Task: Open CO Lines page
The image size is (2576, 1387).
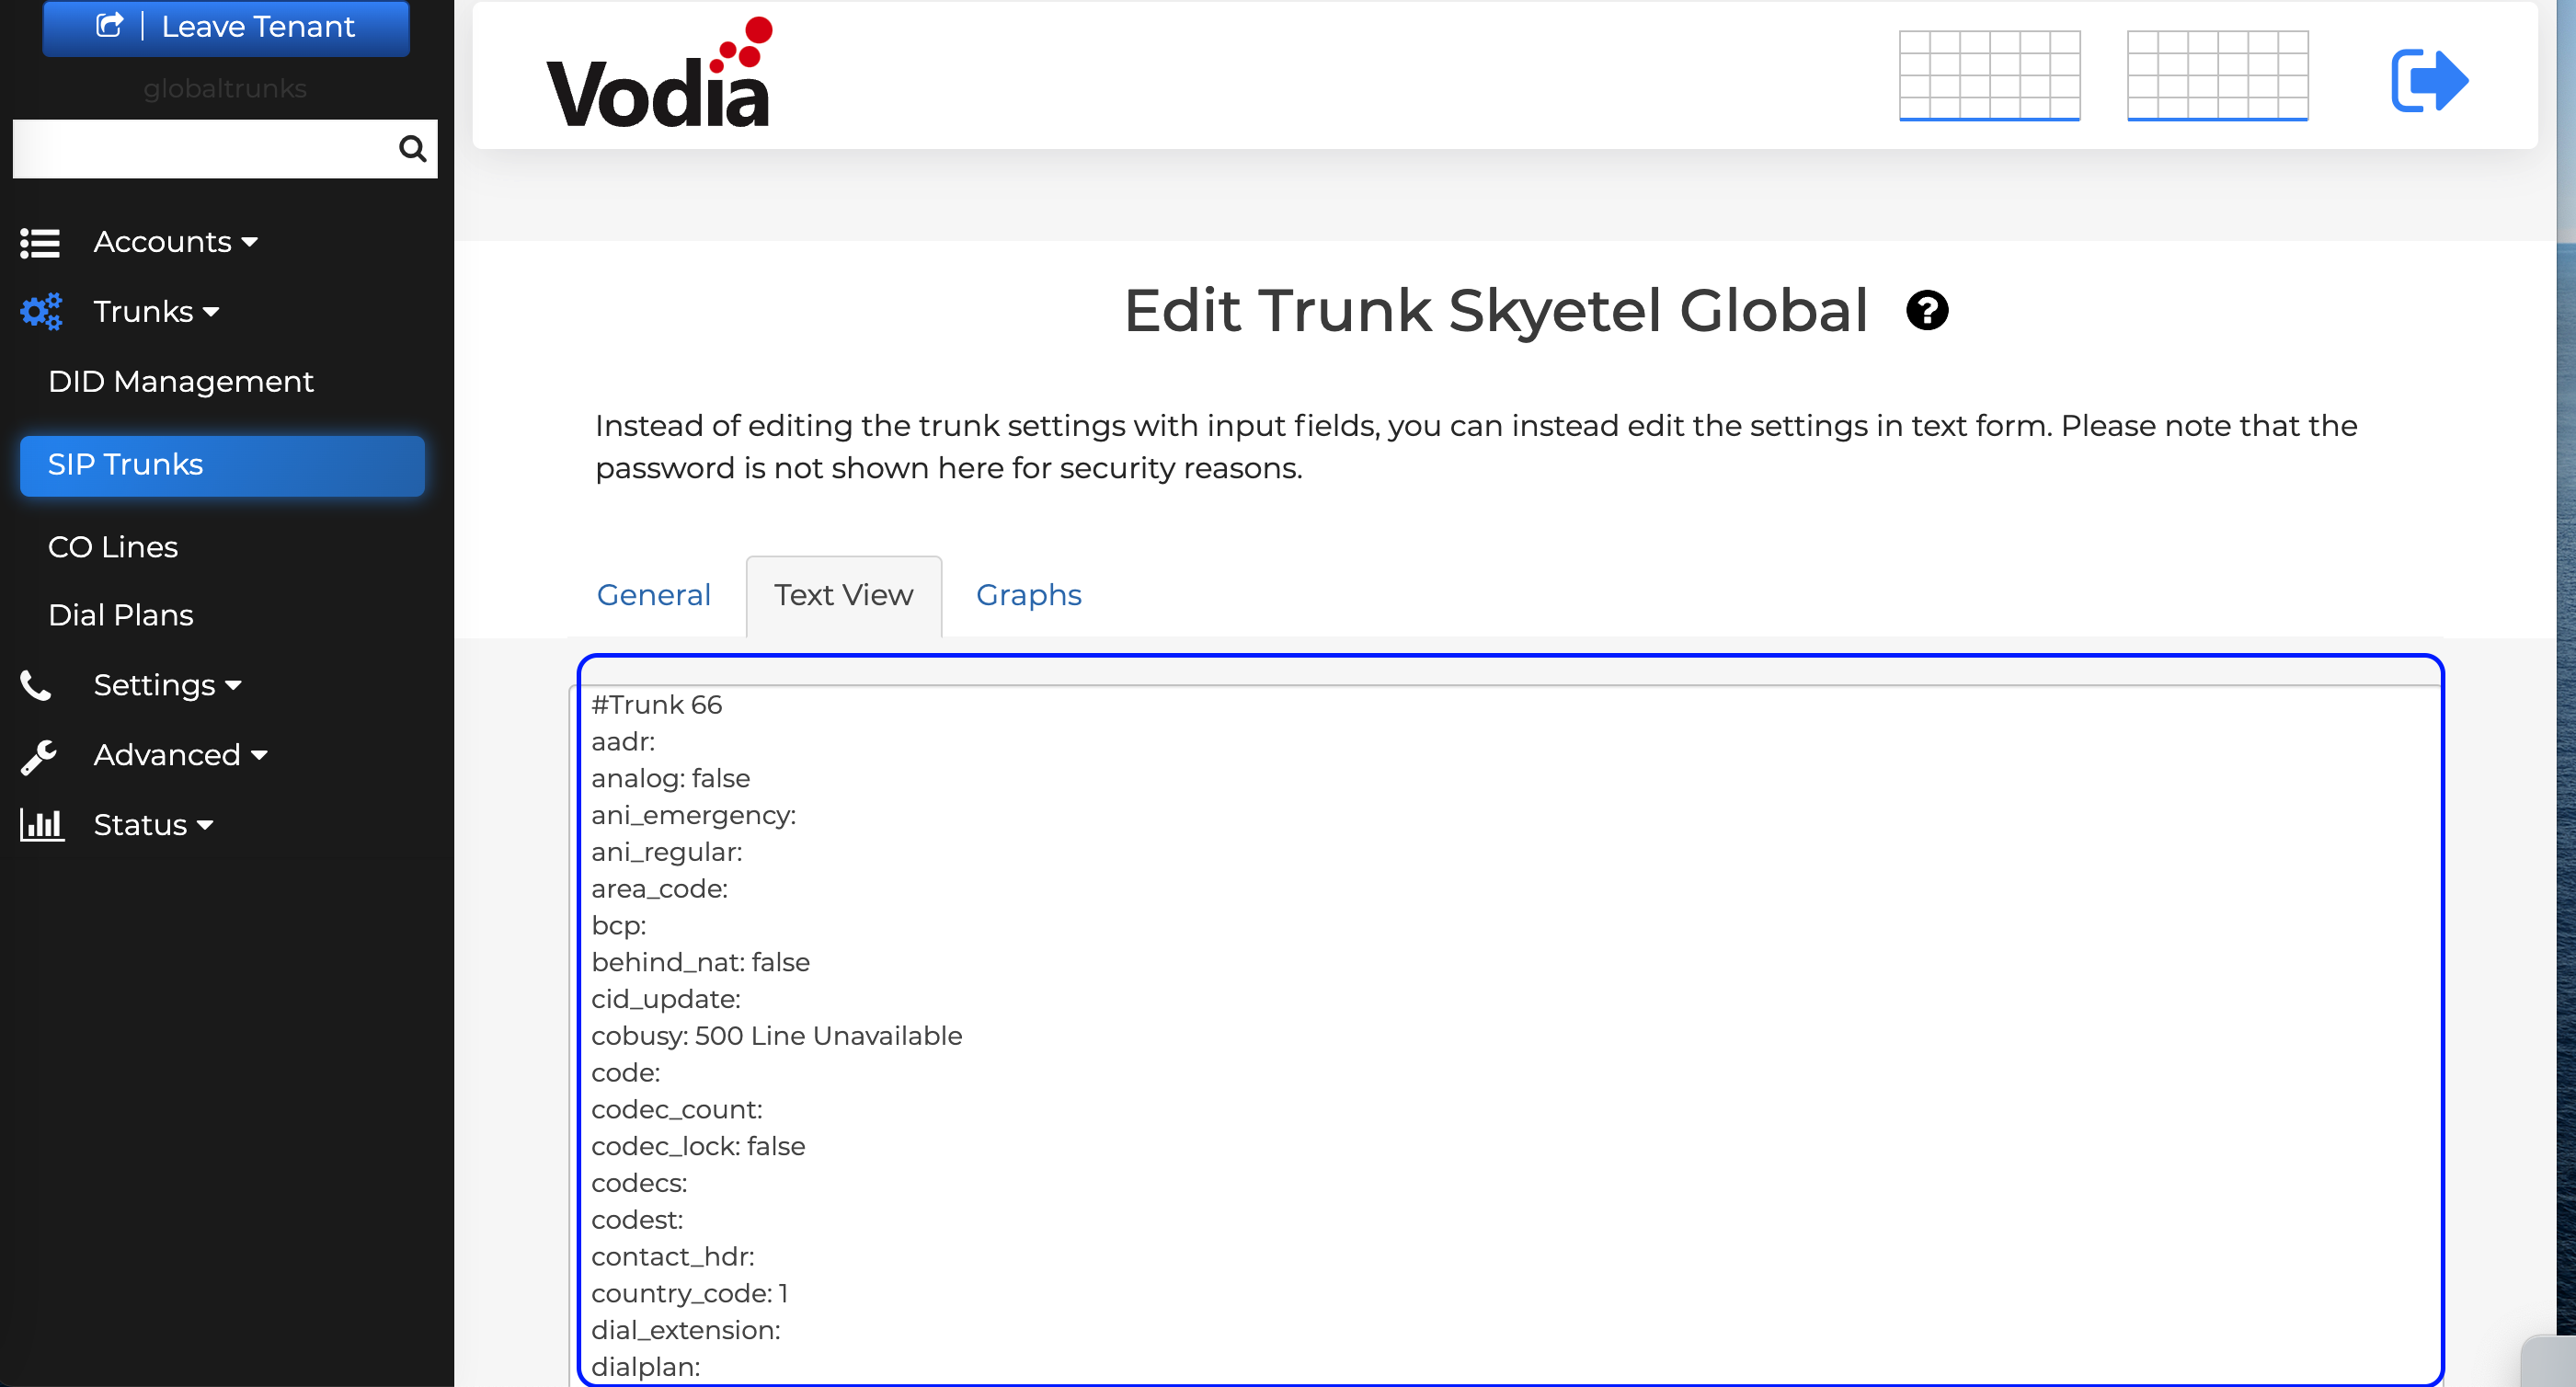Action: coord(113,547)
